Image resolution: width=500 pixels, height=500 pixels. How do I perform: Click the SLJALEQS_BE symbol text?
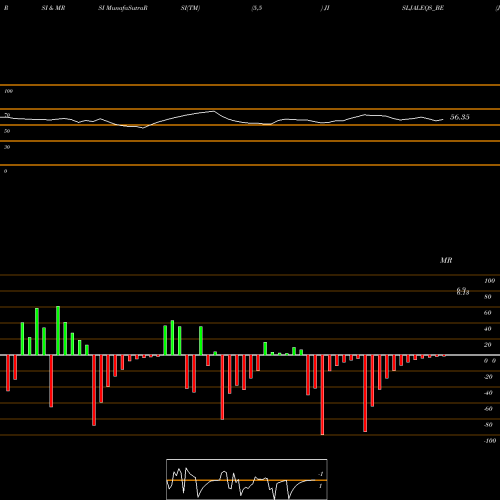tap(423, 8)
